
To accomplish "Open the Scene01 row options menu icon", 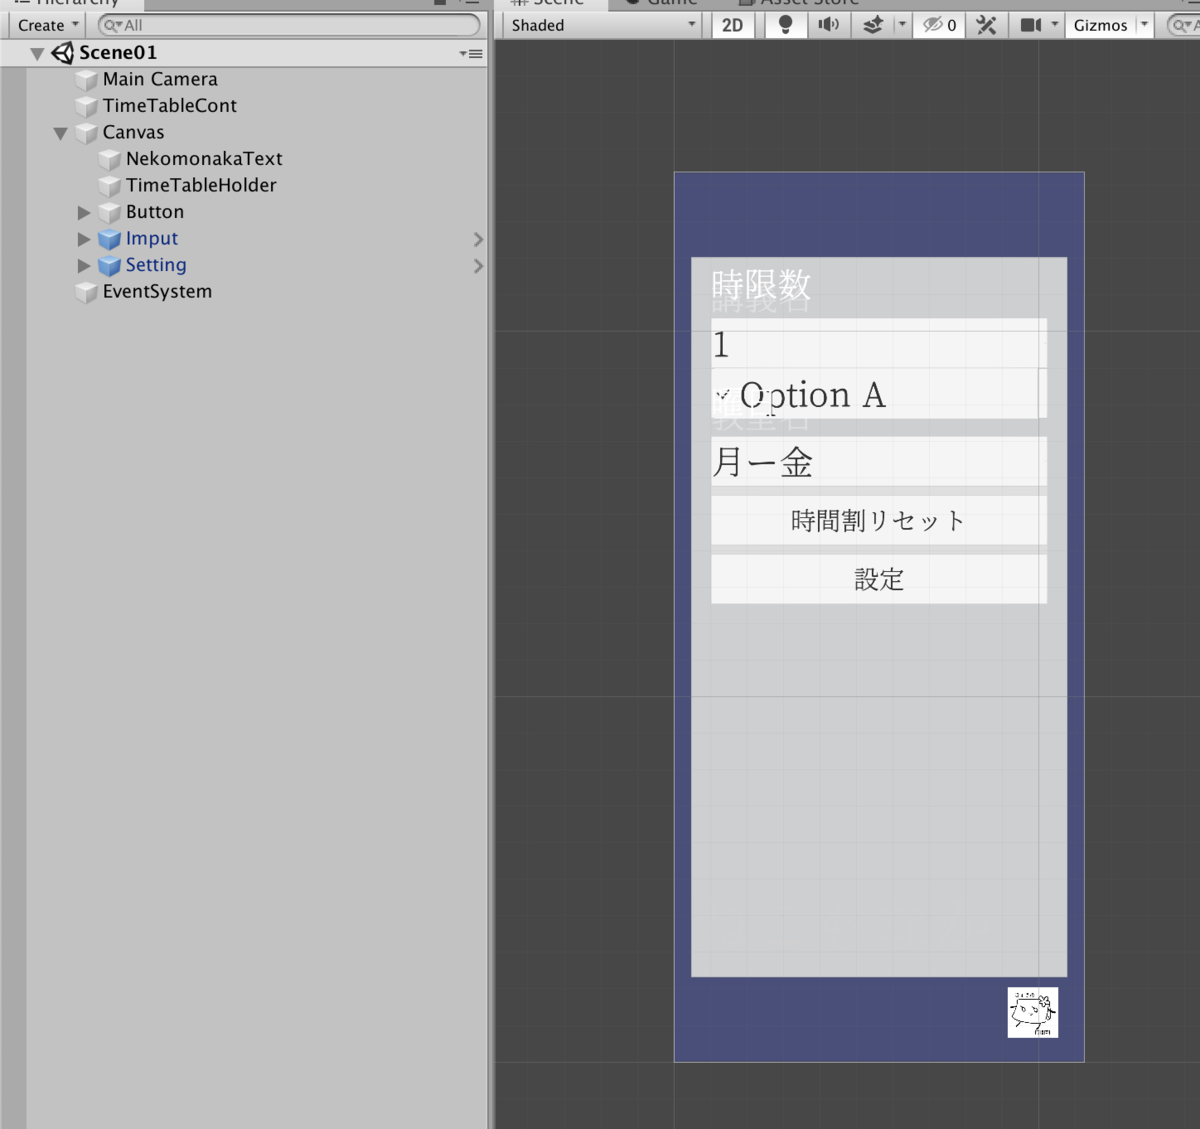I will pyautogui.click(x=471, y=54).
